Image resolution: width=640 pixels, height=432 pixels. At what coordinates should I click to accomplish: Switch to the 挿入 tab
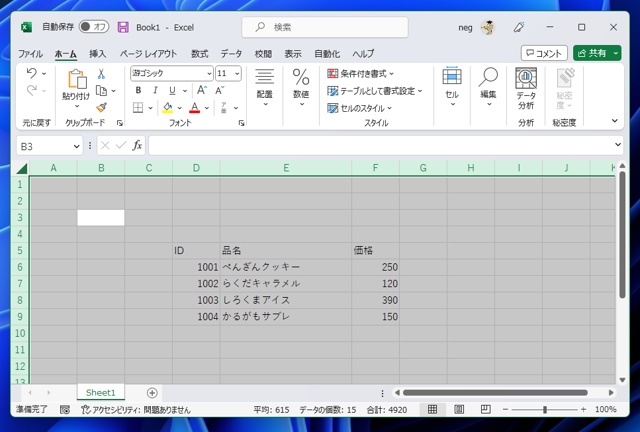point(98,53)
